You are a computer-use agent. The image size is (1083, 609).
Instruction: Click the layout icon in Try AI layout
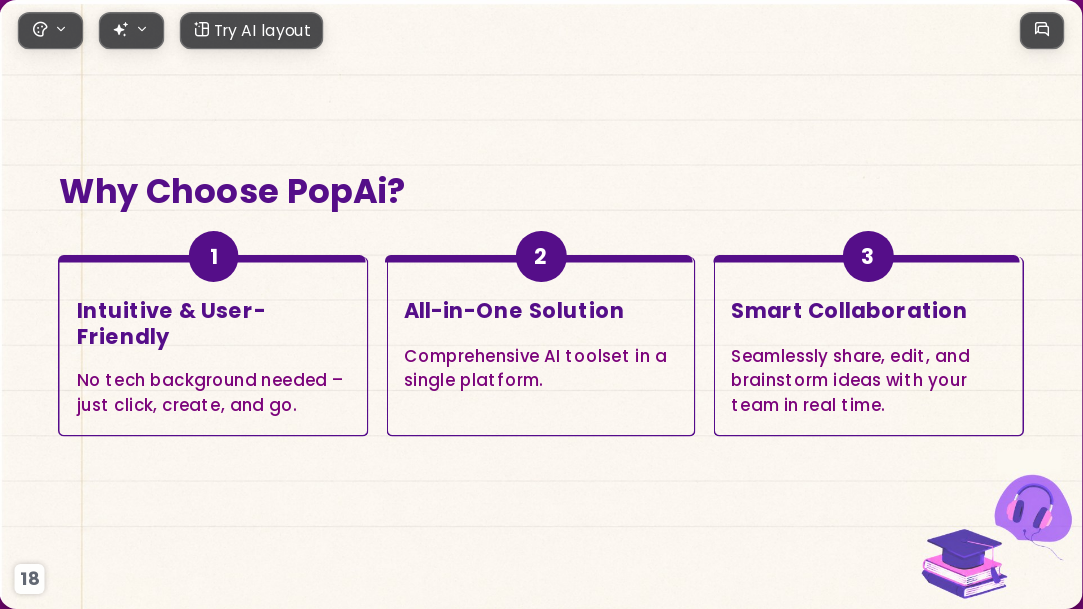201,30
